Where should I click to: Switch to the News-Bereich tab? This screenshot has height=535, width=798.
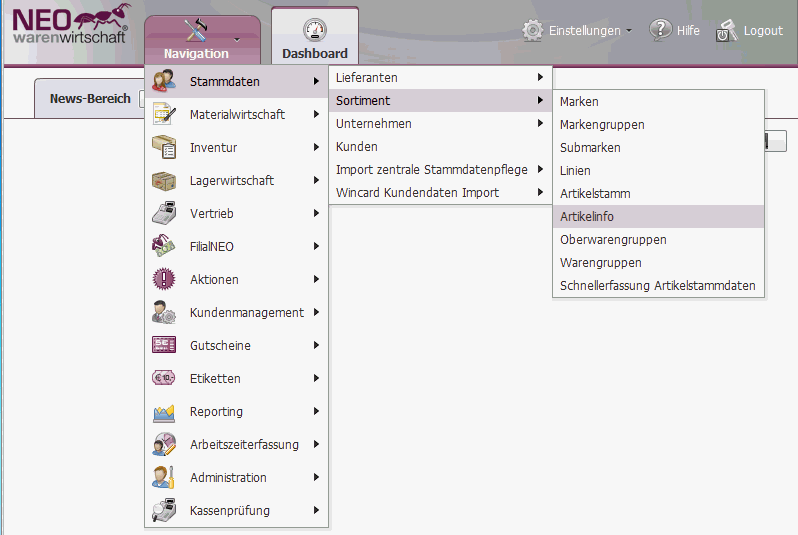[x=90, y=98]
